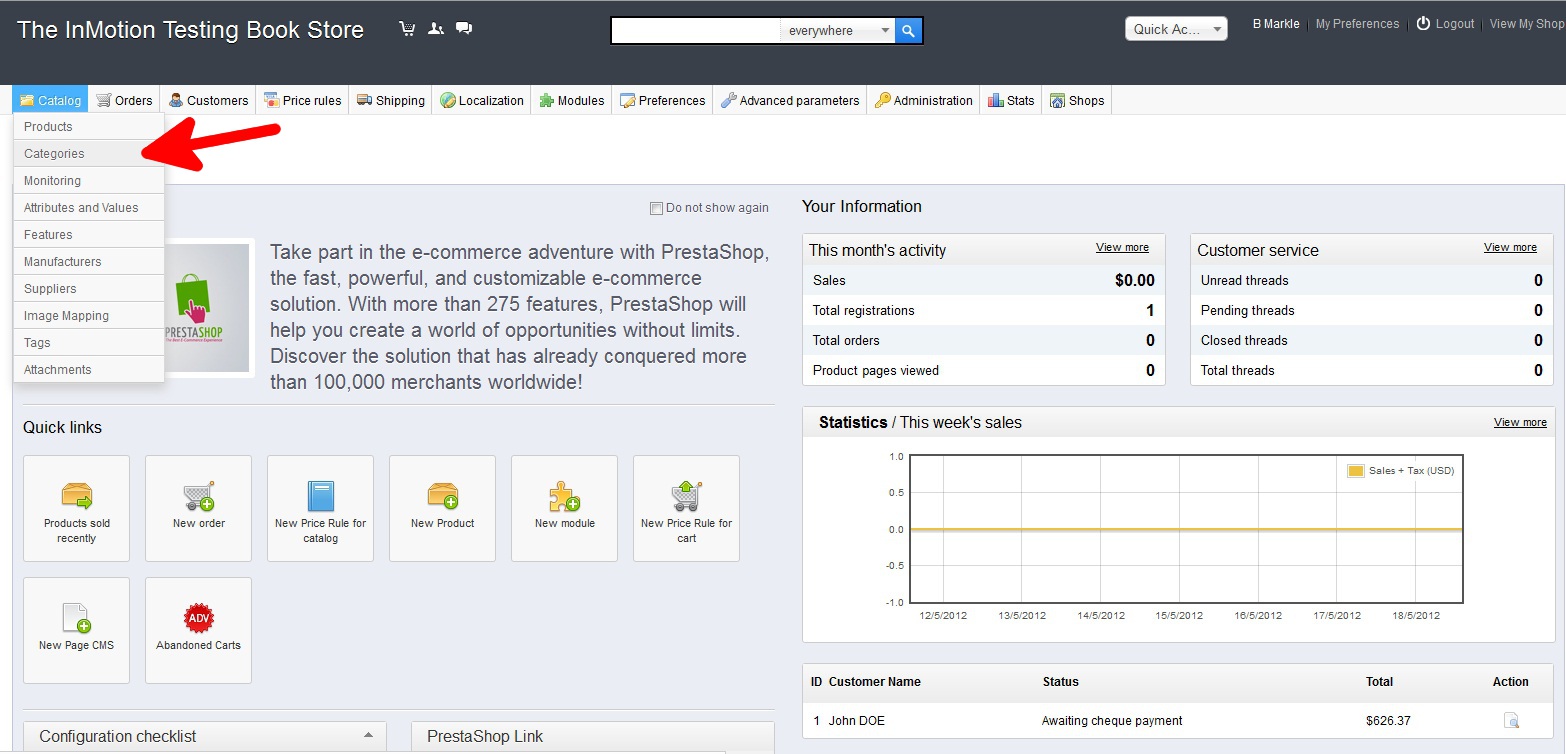Viewport: 1566px width, 754px height.
Task: Go to the Administration tab
Action: click(923, 100)
